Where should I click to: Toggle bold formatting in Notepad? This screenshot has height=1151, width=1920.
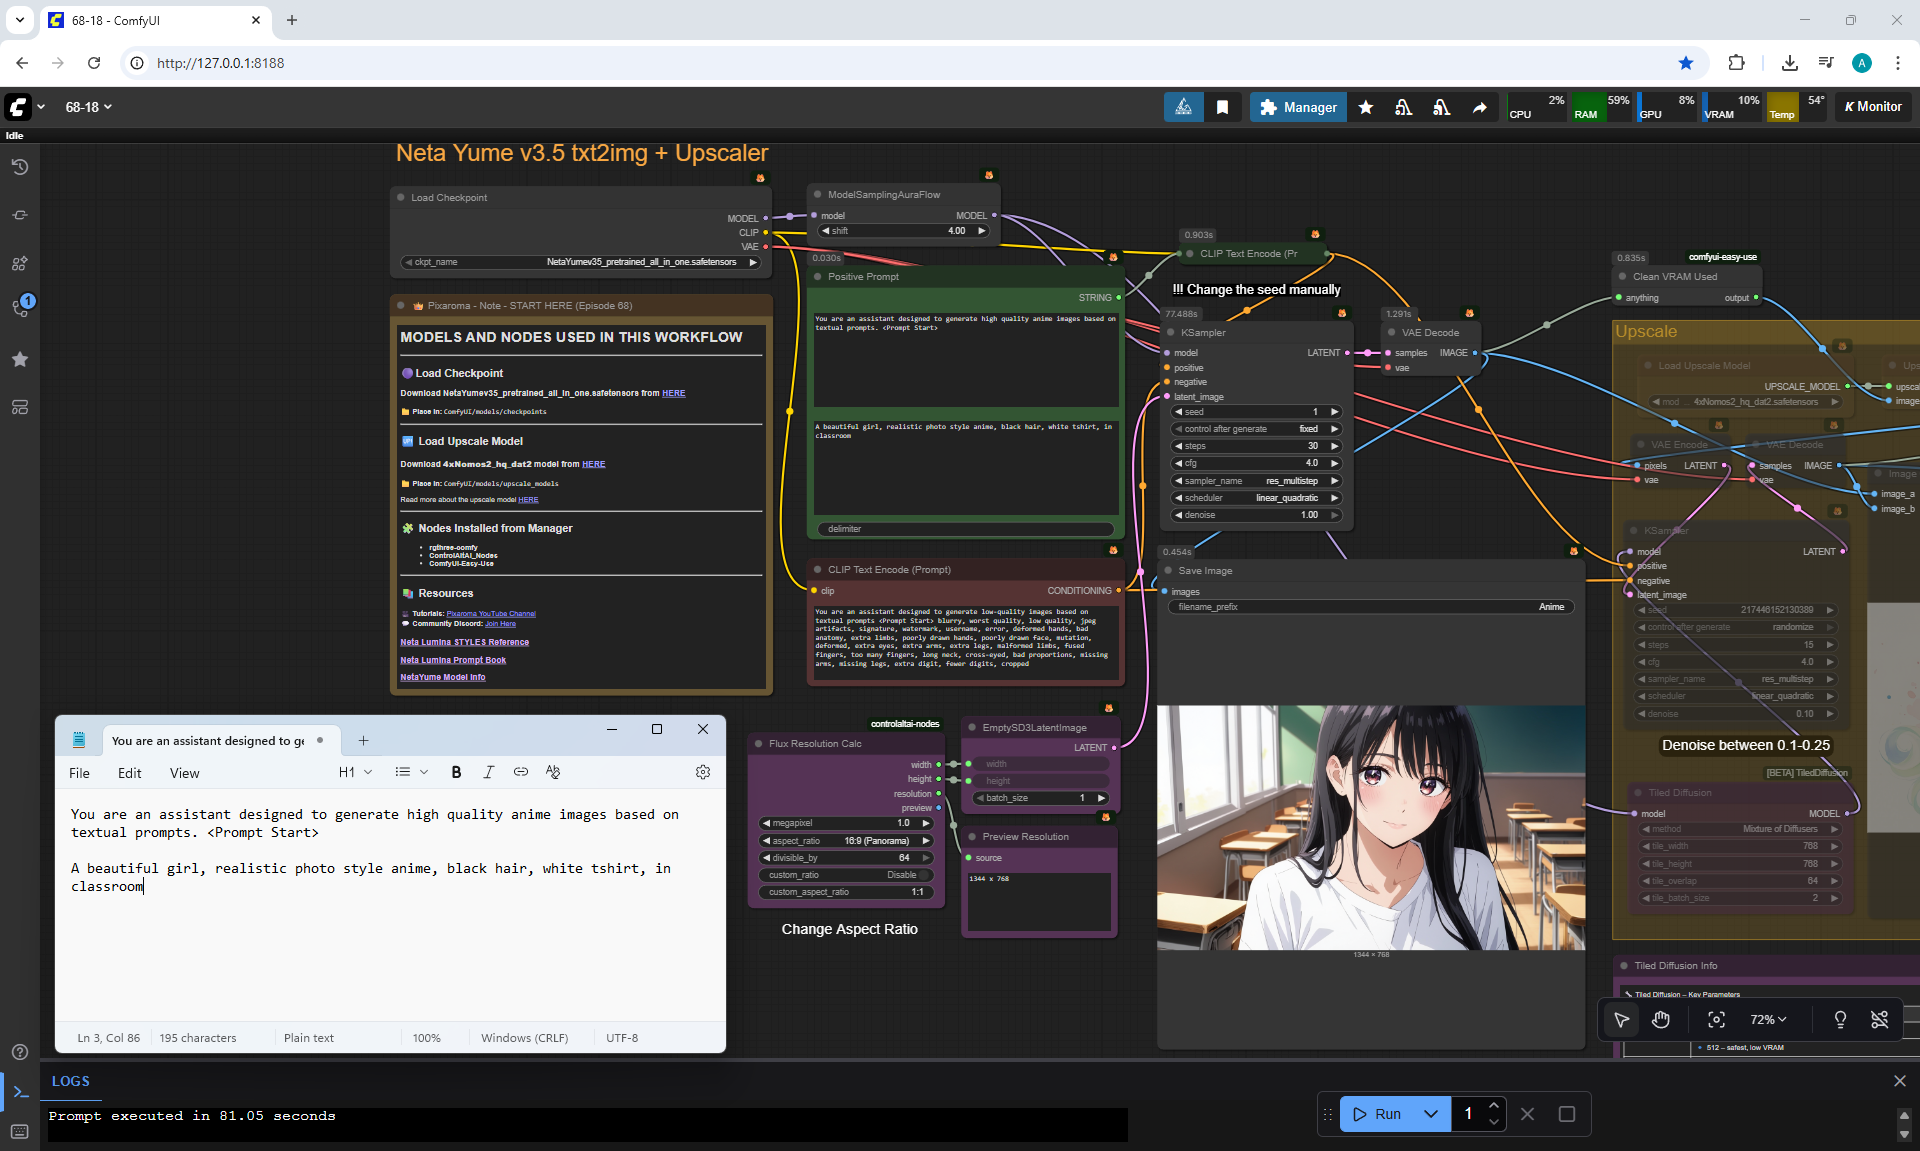click(456, 772)
